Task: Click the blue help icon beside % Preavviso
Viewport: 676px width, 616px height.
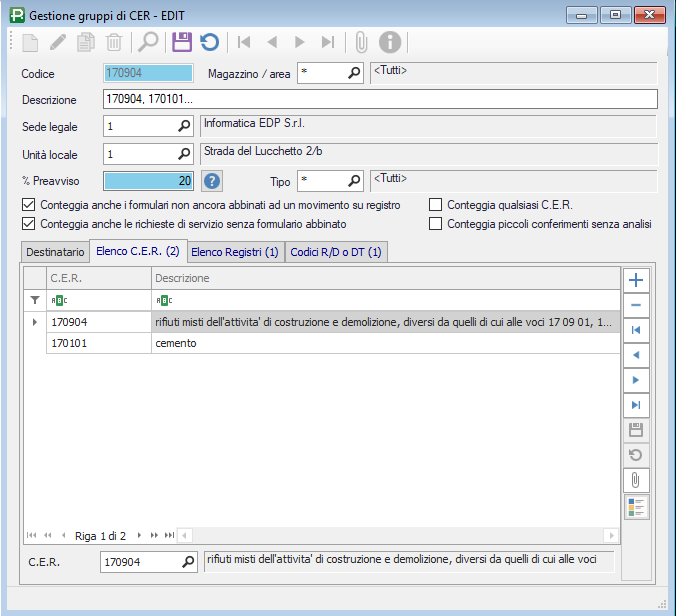Action: (x=212, y=181)
